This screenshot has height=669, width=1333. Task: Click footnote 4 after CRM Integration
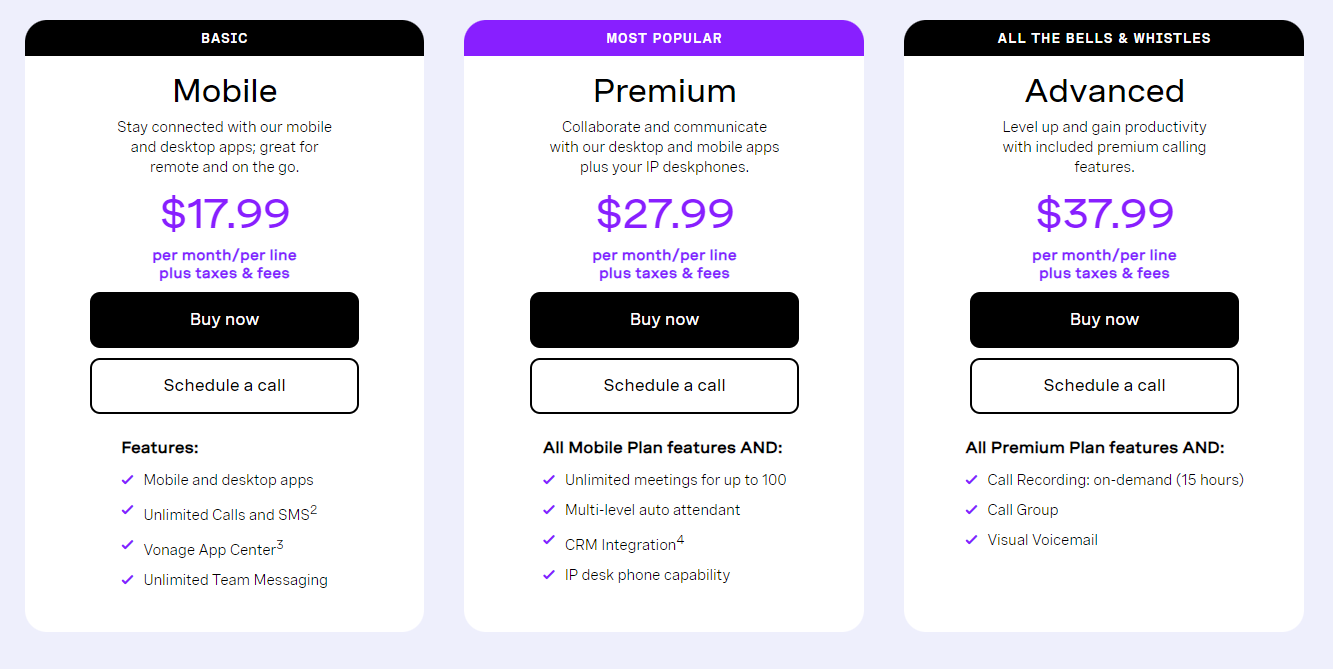[680, 540]
